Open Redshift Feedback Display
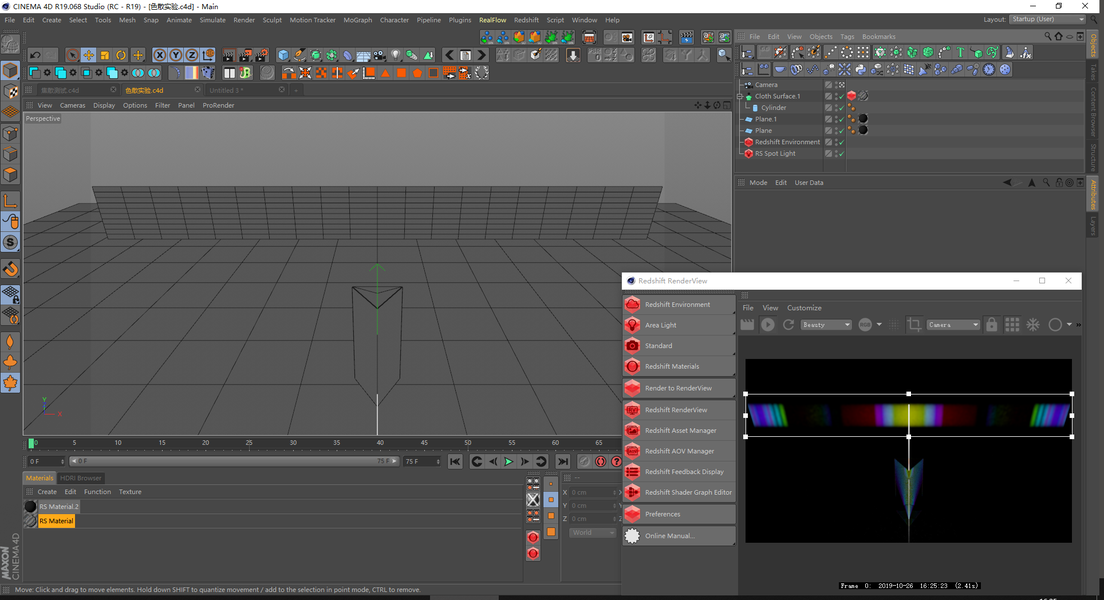The width and height of the screenshot is (1104, 600). (x=679, y=472)
